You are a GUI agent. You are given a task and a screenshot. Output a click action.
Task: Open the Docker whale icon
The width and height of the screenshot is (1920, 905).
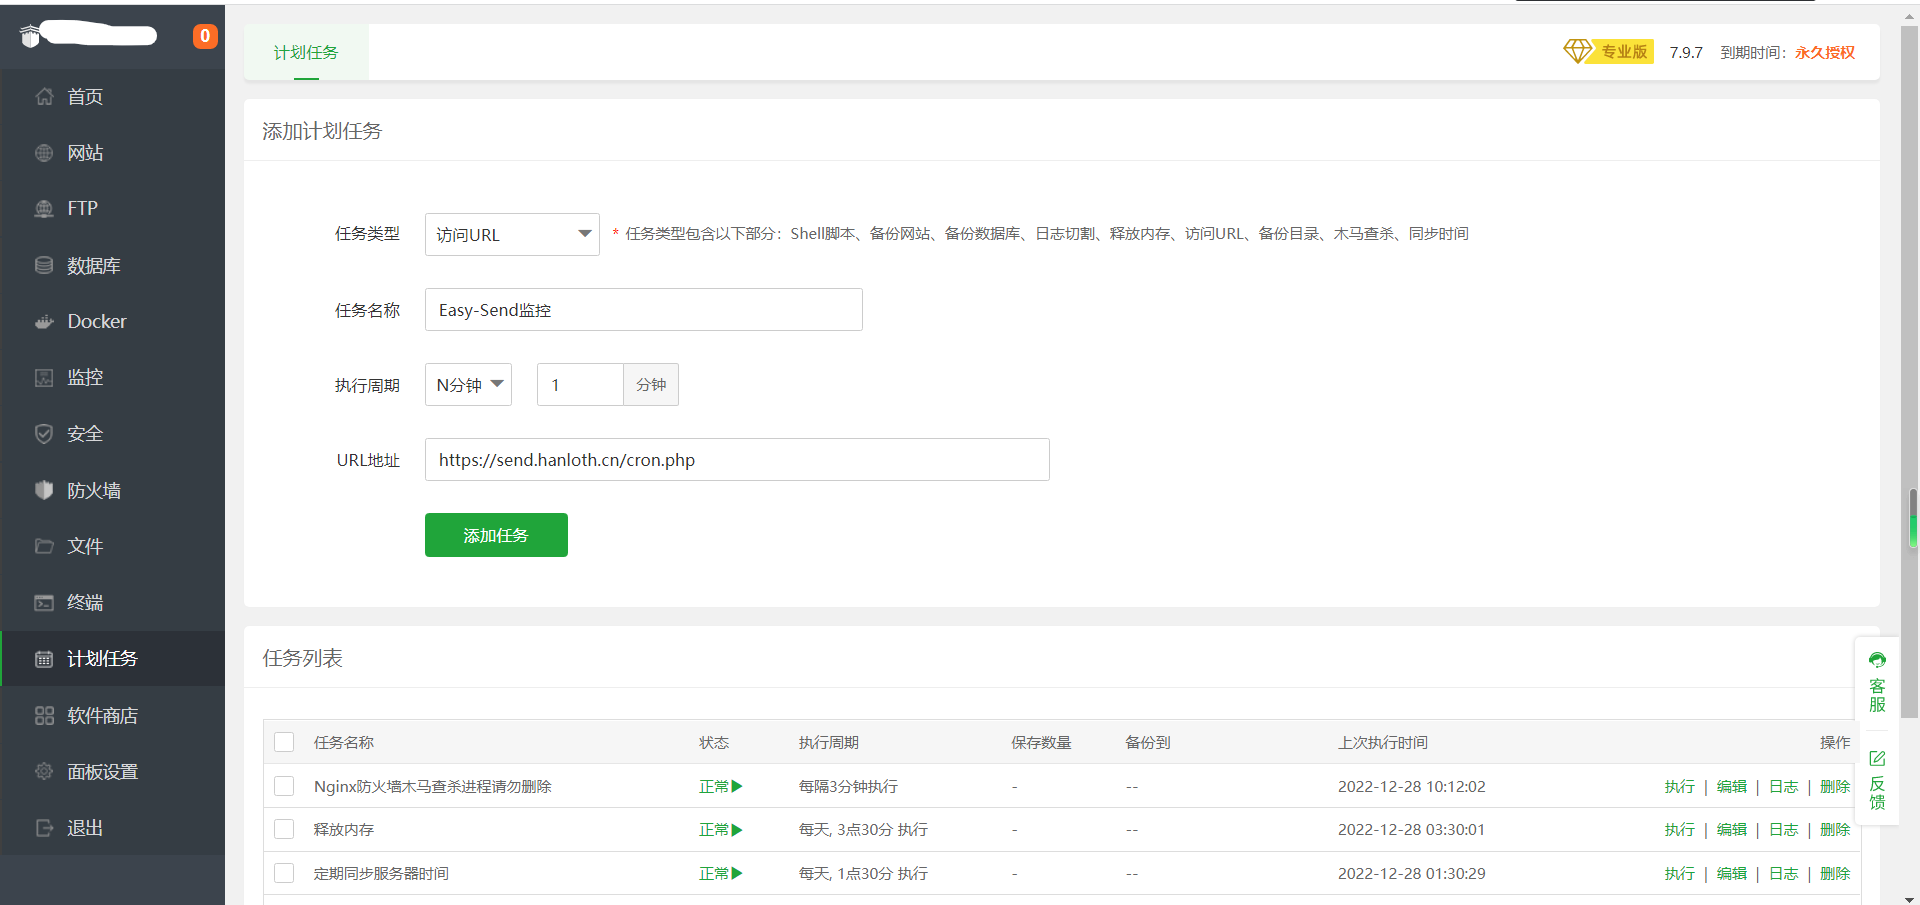click(x=44, y=322)
